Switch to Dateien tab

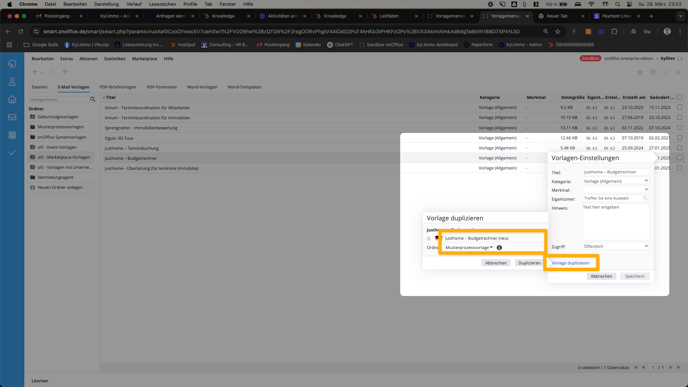39,87
